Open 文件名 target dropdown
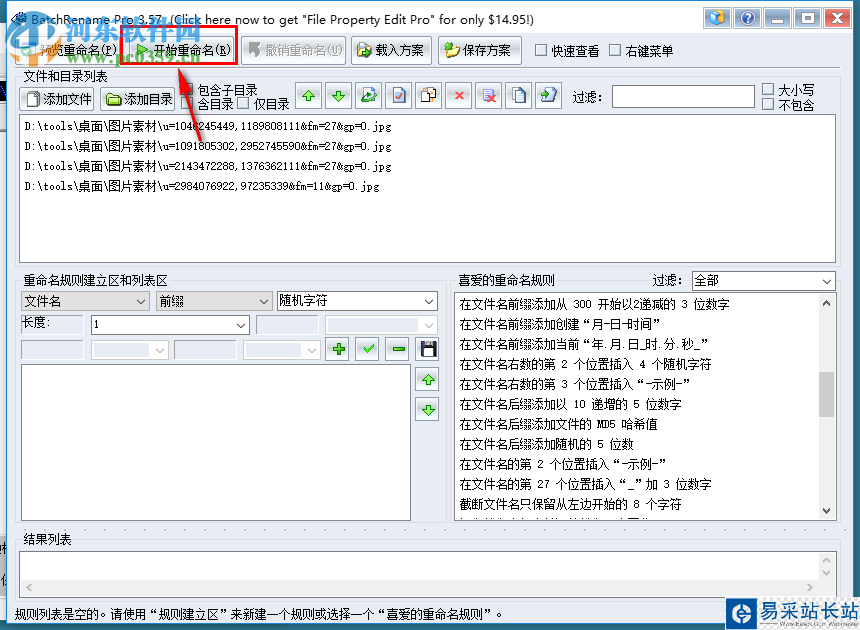This screenshot has width=860, height=630. pyautogui.click(x=85, y=302)
